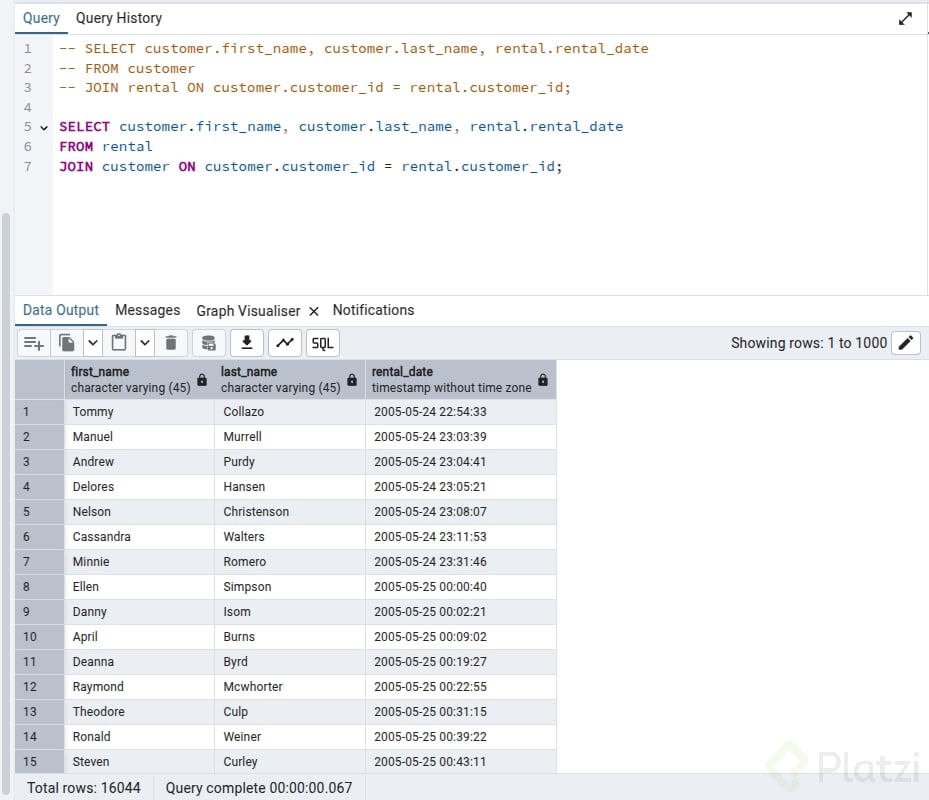Click the Add row icon

(x=34, y=343)
